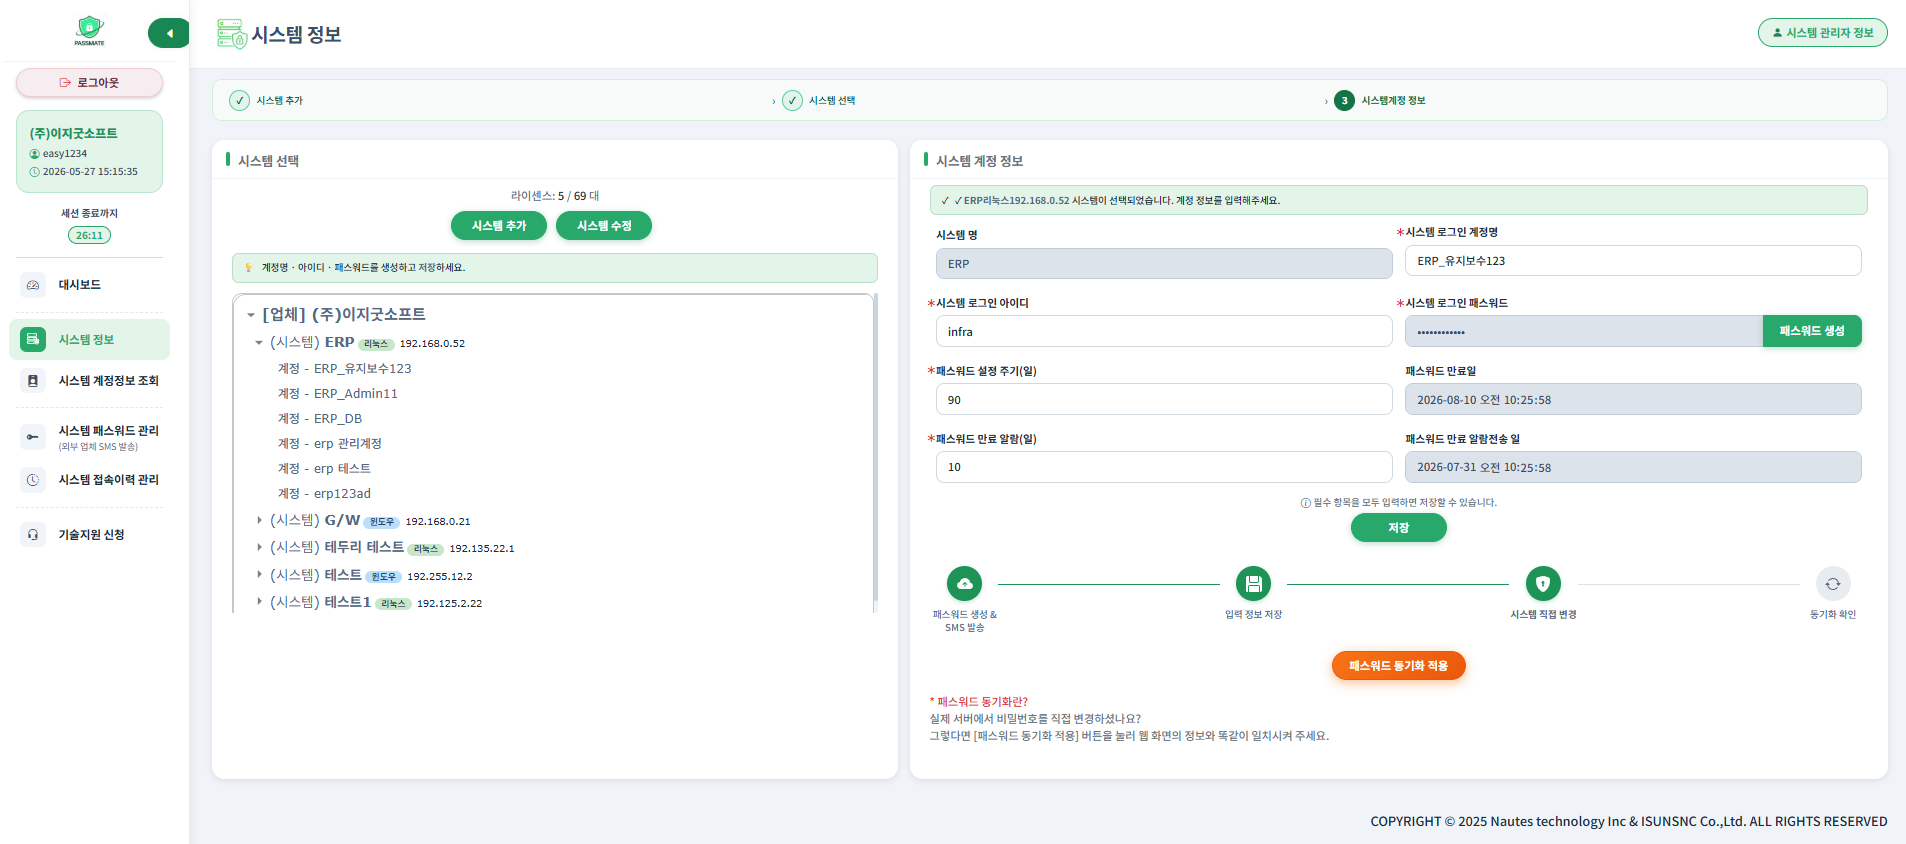Click the 시스템 패스워드 관리 key icon
The height and width of the screenshot is (844, 1906).
click(x=33, y=437)
